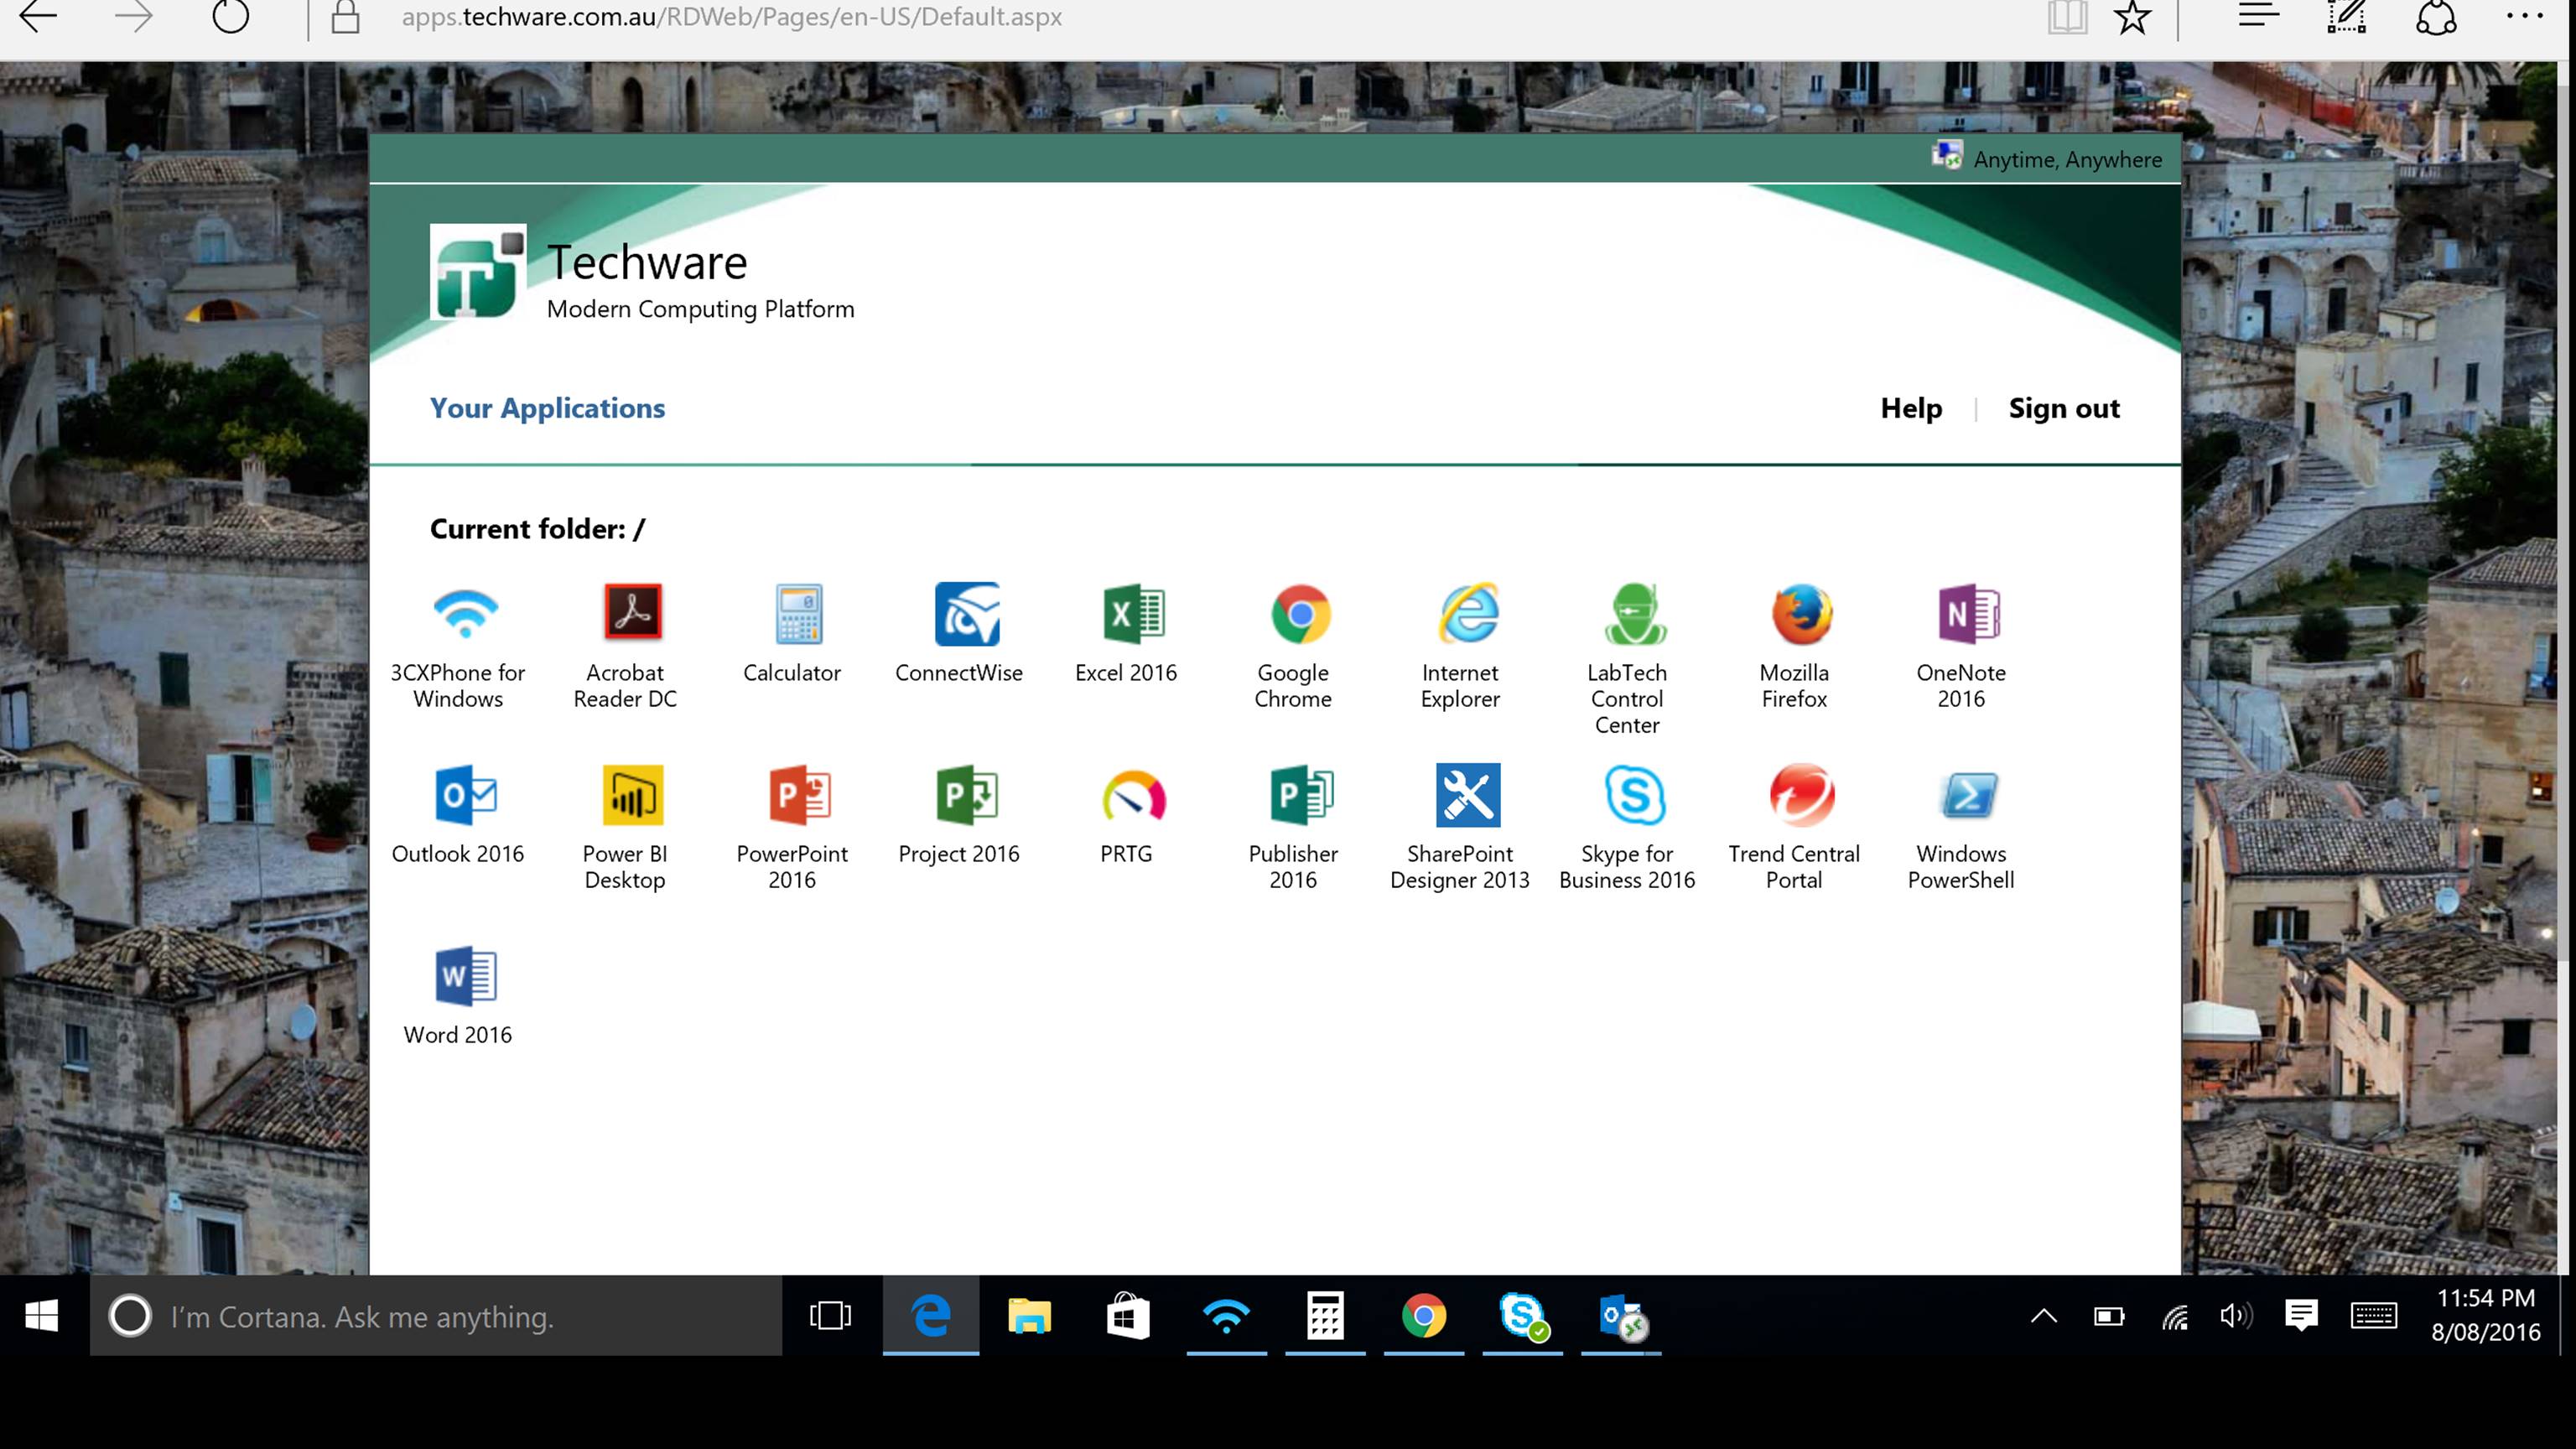Click the address bar URL
Viewport: 2576px width, 1449px height.
click(731, 17)
